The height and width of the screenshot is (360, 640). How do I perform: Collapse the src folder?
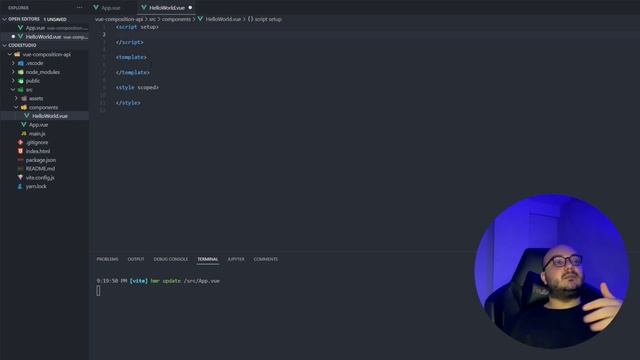13,90
